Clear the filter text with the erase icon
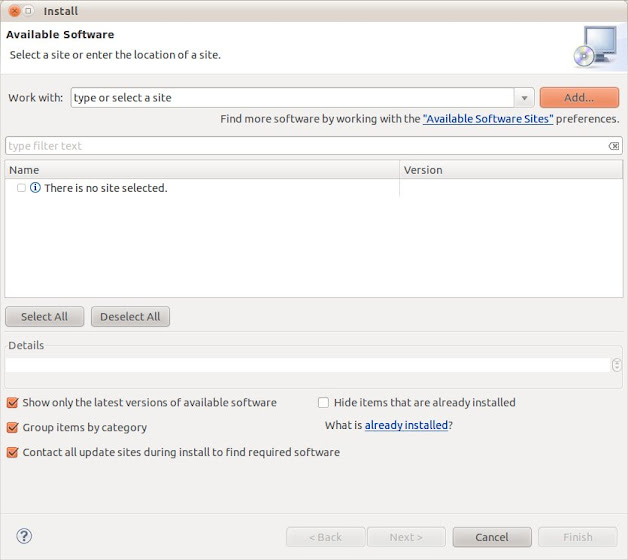This screenshot has width=628, height=560. (614, 146)
